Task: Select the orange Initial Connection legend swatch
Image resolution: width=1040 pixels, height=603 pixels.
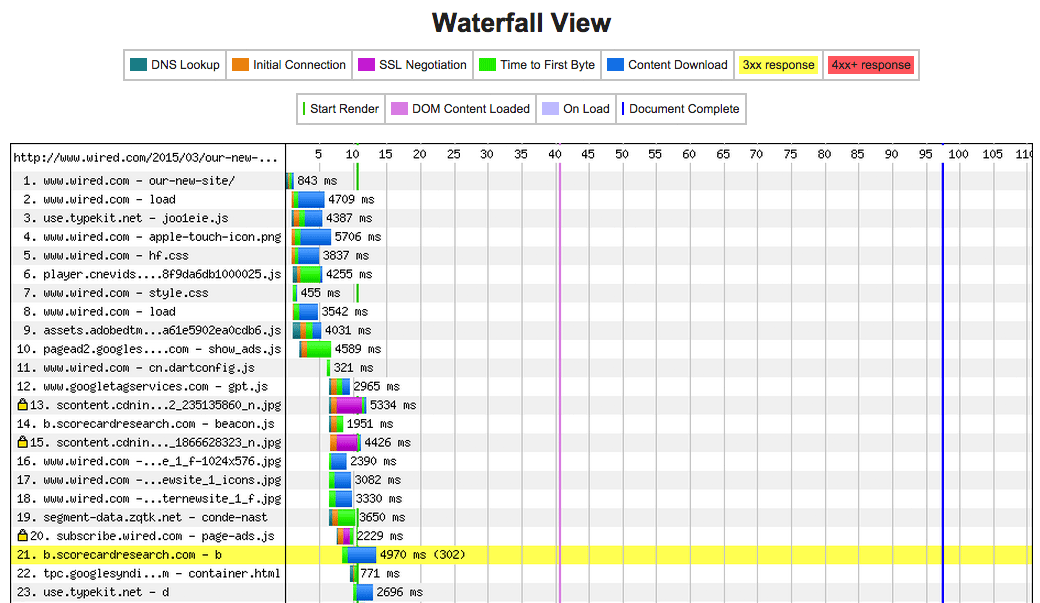Action: click(240, 64)
